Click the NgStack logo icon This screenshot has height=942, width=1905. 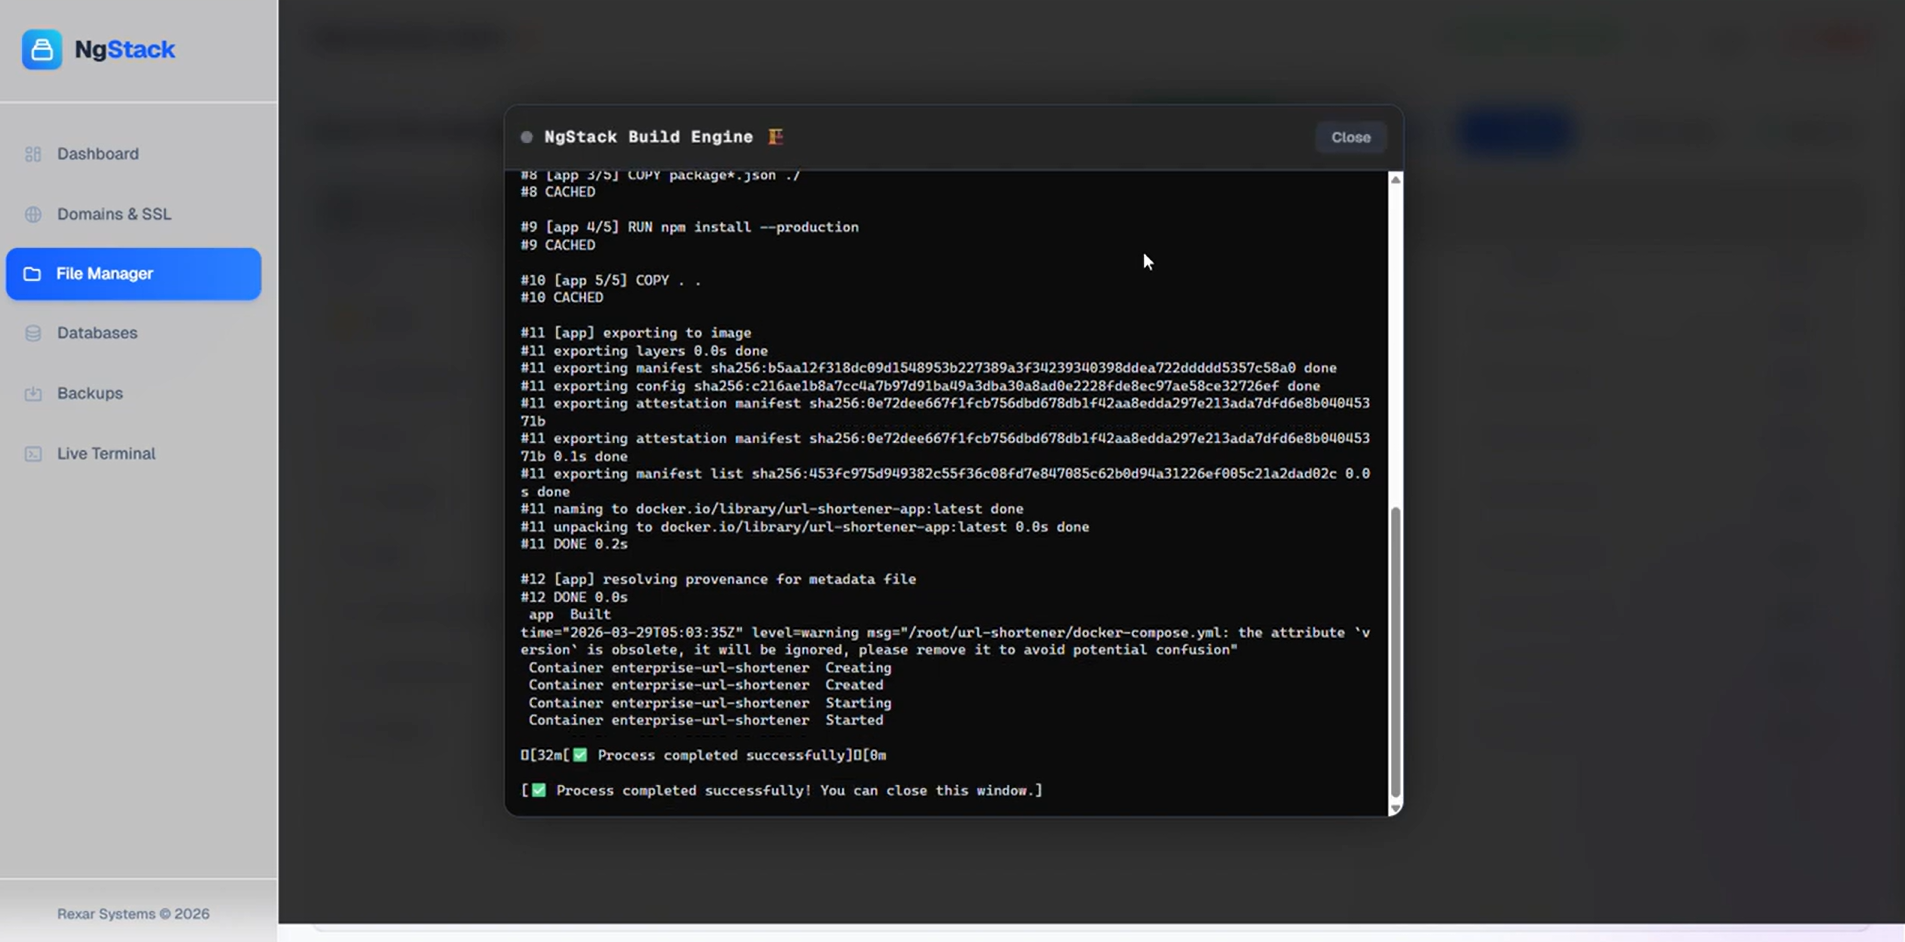pyautogui.click(x=42, y=50)
